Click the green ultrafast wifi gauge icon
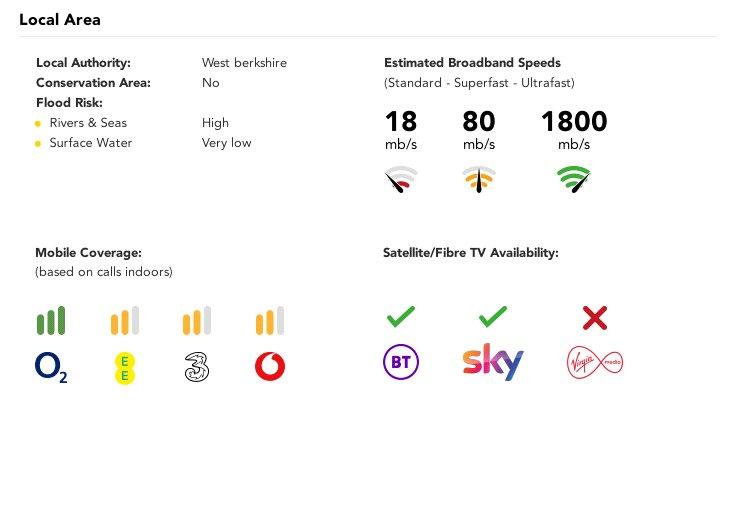Screen dimensions: 746x505 [574, 179]
